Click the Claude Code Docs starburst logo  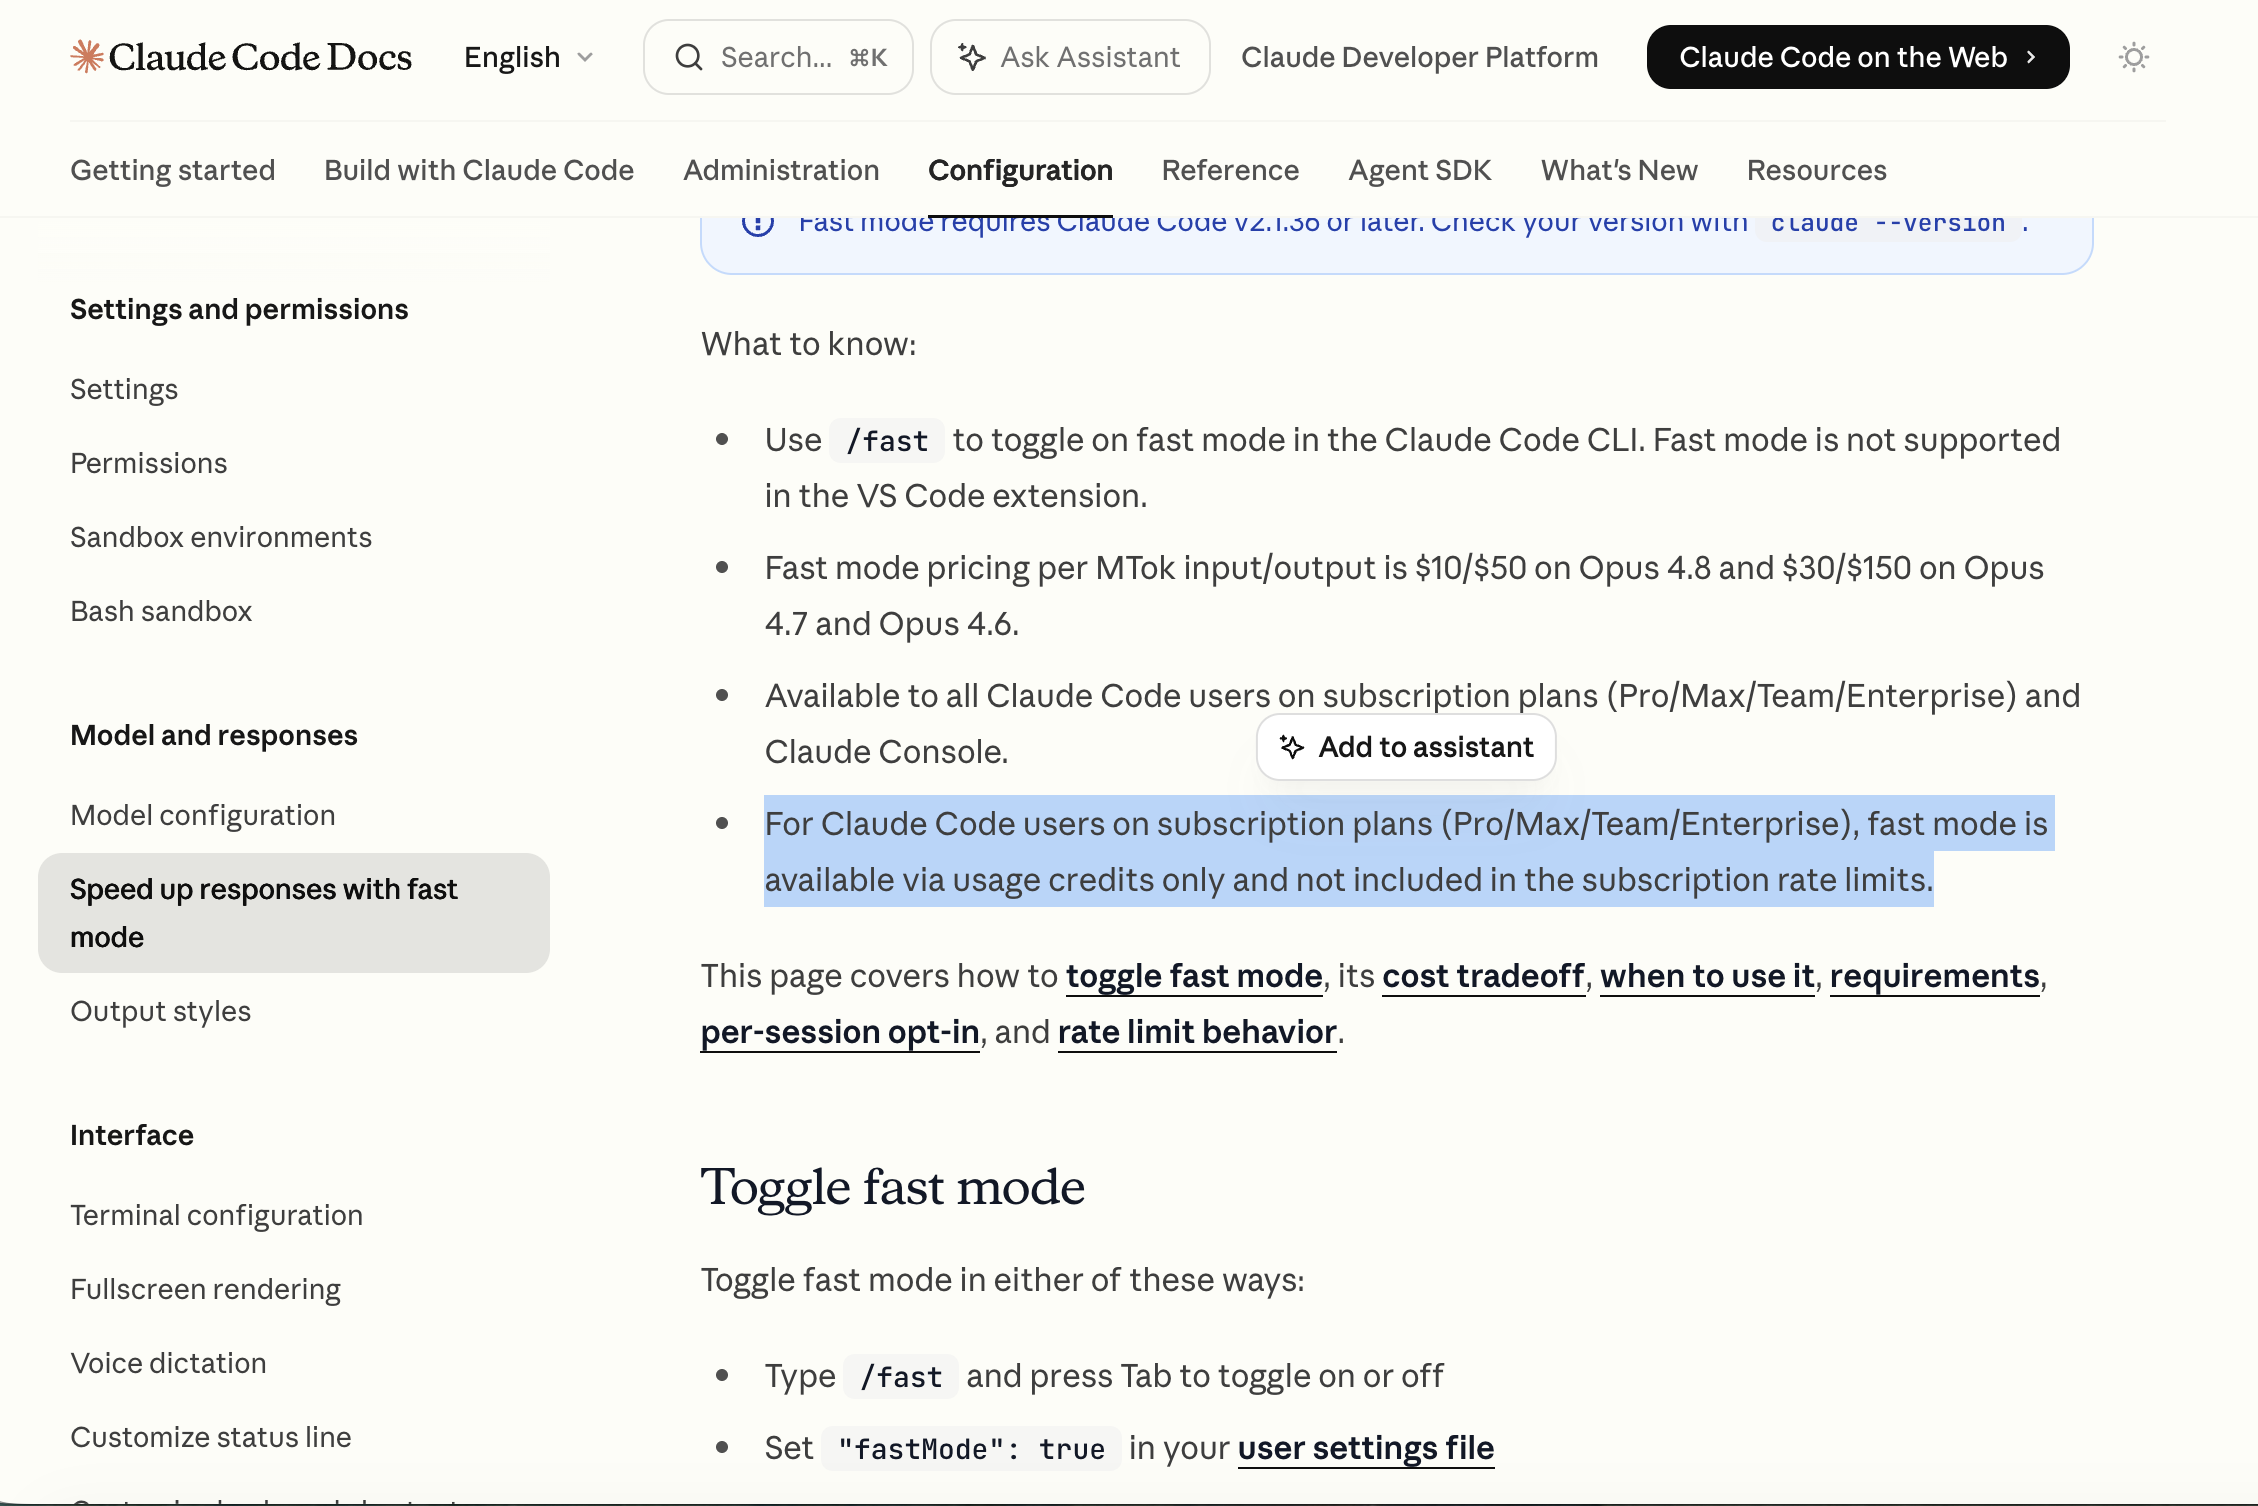(87, 57)
